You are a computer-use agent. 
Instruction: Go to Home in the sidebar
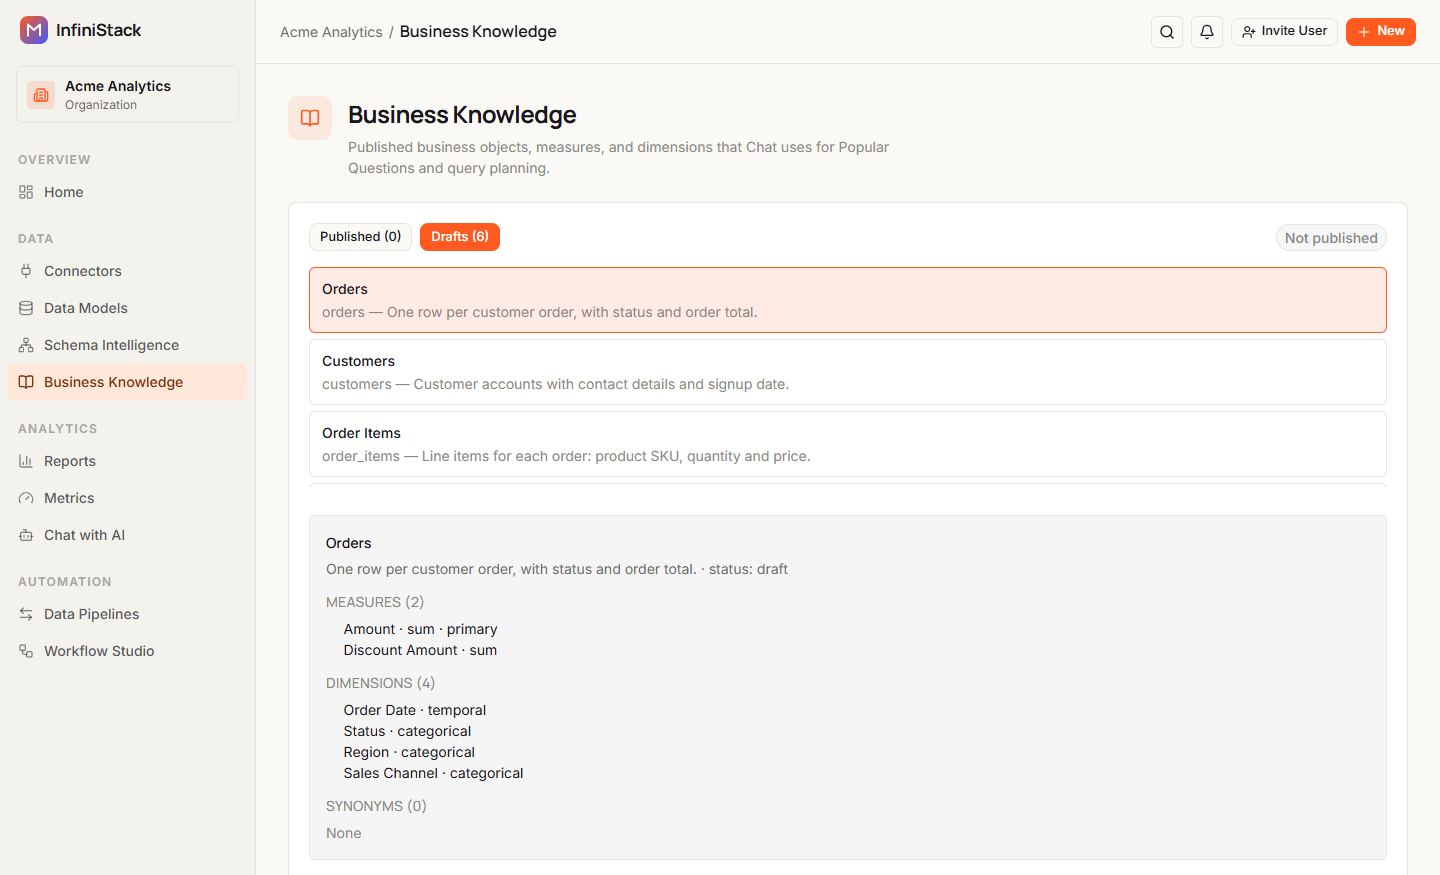(127, 192)
